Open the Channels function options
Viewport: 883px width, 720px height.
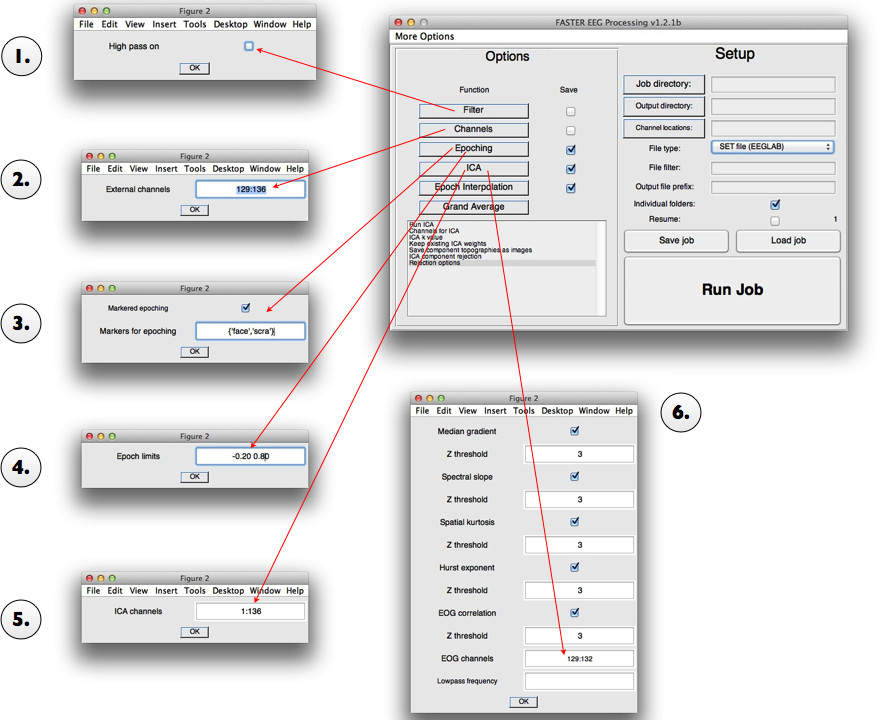pos(474,129)
